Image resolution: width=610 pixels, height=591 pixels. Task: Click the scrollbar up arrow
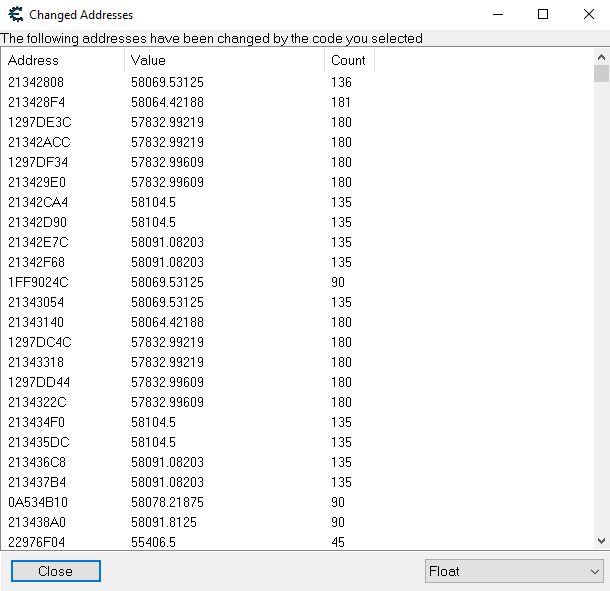coord(601,55)
